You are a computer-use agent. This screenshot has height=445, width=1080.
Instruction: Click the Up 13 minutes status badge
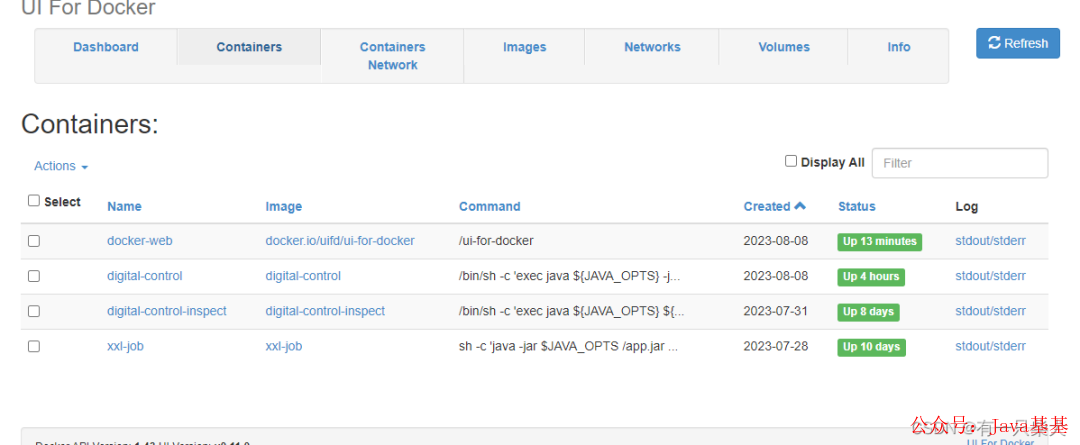coord(880,242)
